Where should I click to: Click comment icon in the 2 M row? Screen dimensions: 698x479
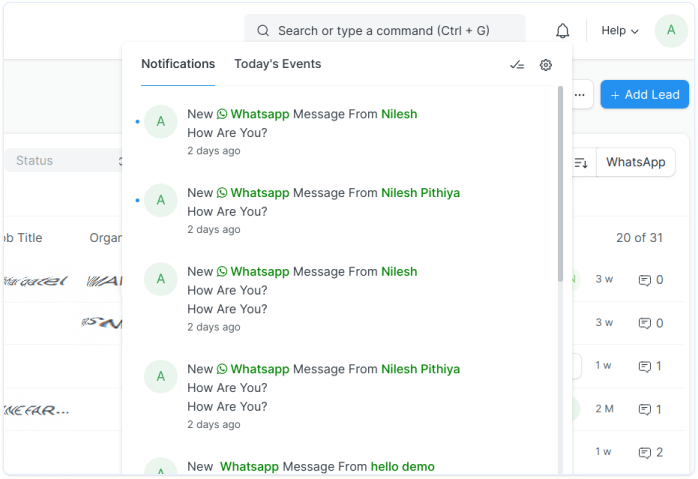coord(645,410)
